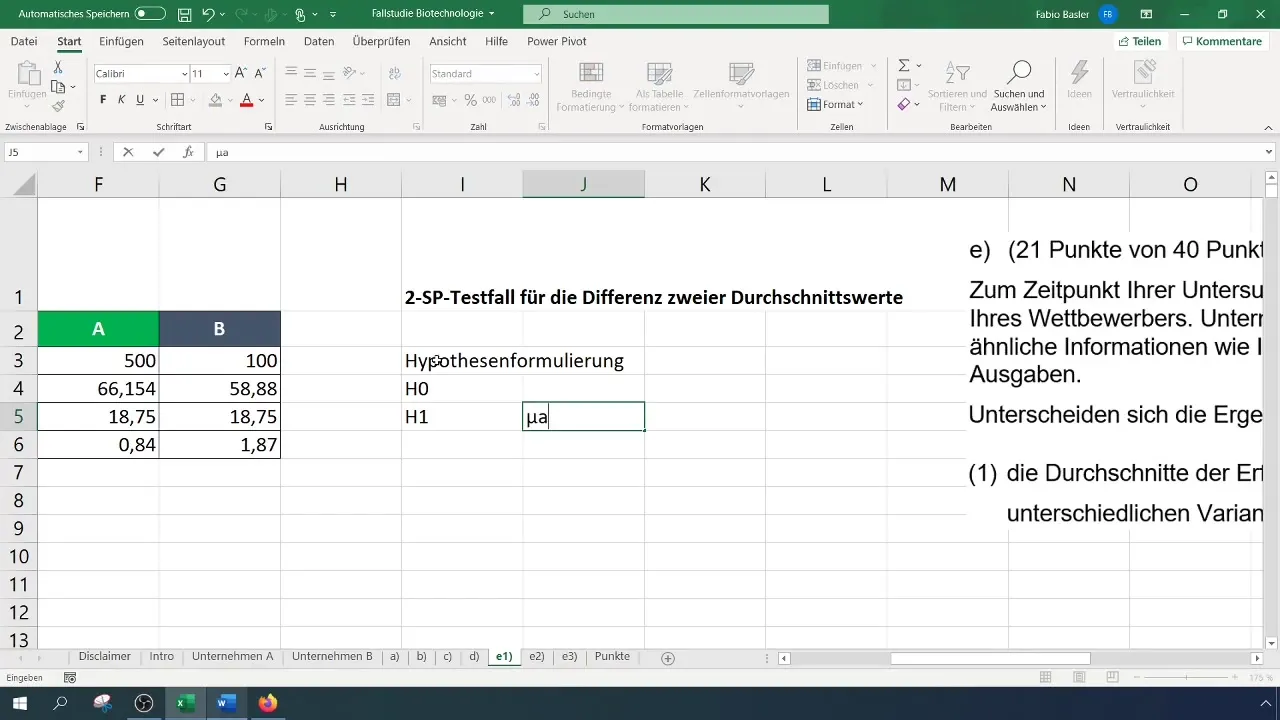Open the Power Pivot ribbon tab
1280x720 pixels.
point(557,41)
